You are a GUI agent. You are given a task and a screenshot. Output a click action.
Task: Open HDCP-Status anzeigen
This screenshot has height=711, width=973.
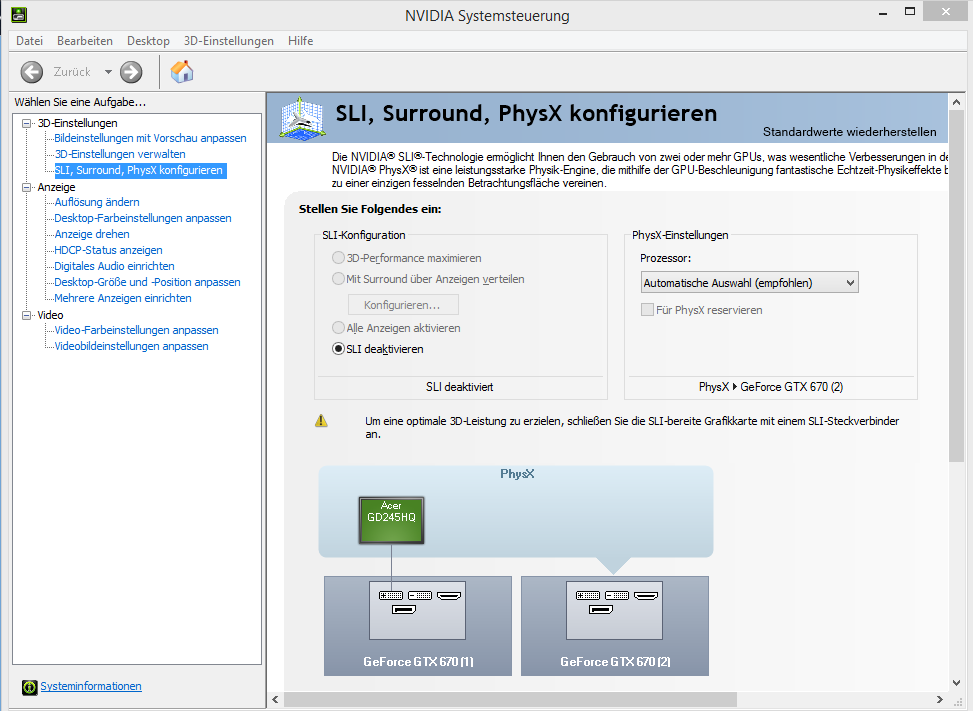pyautogui.click(x=108, y=250)
